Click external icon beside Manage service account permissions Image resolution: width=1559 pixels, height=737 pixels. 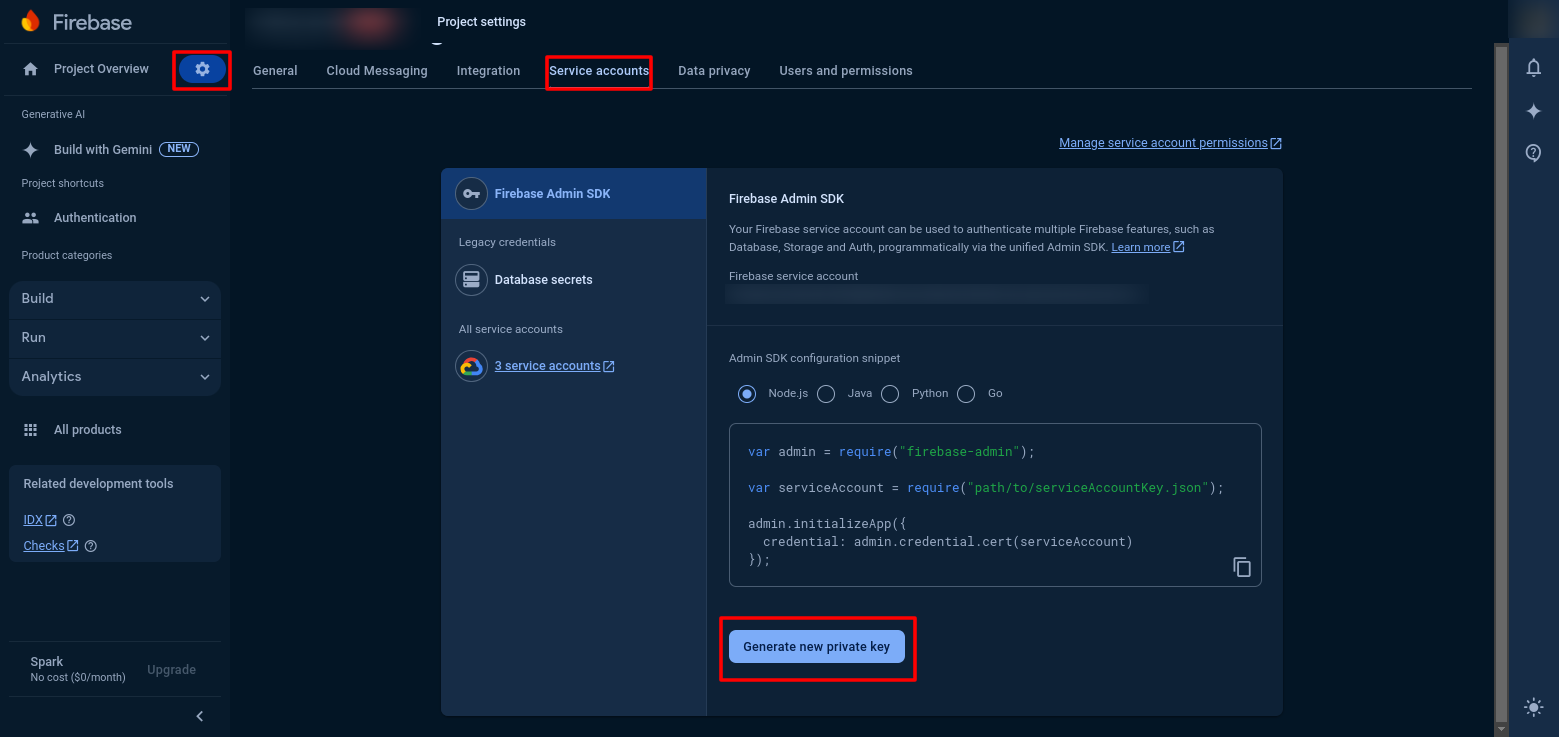click(1276, 143)
